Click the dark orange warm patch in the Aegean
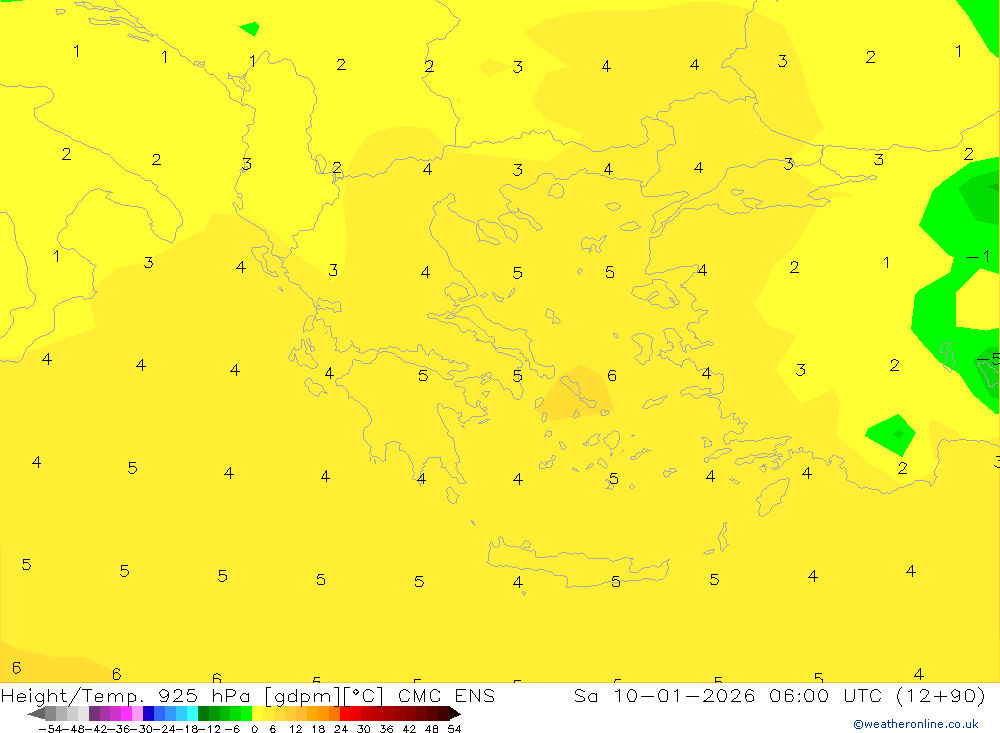The width and height of the screenshot is (1000, 733). (575, 393)
